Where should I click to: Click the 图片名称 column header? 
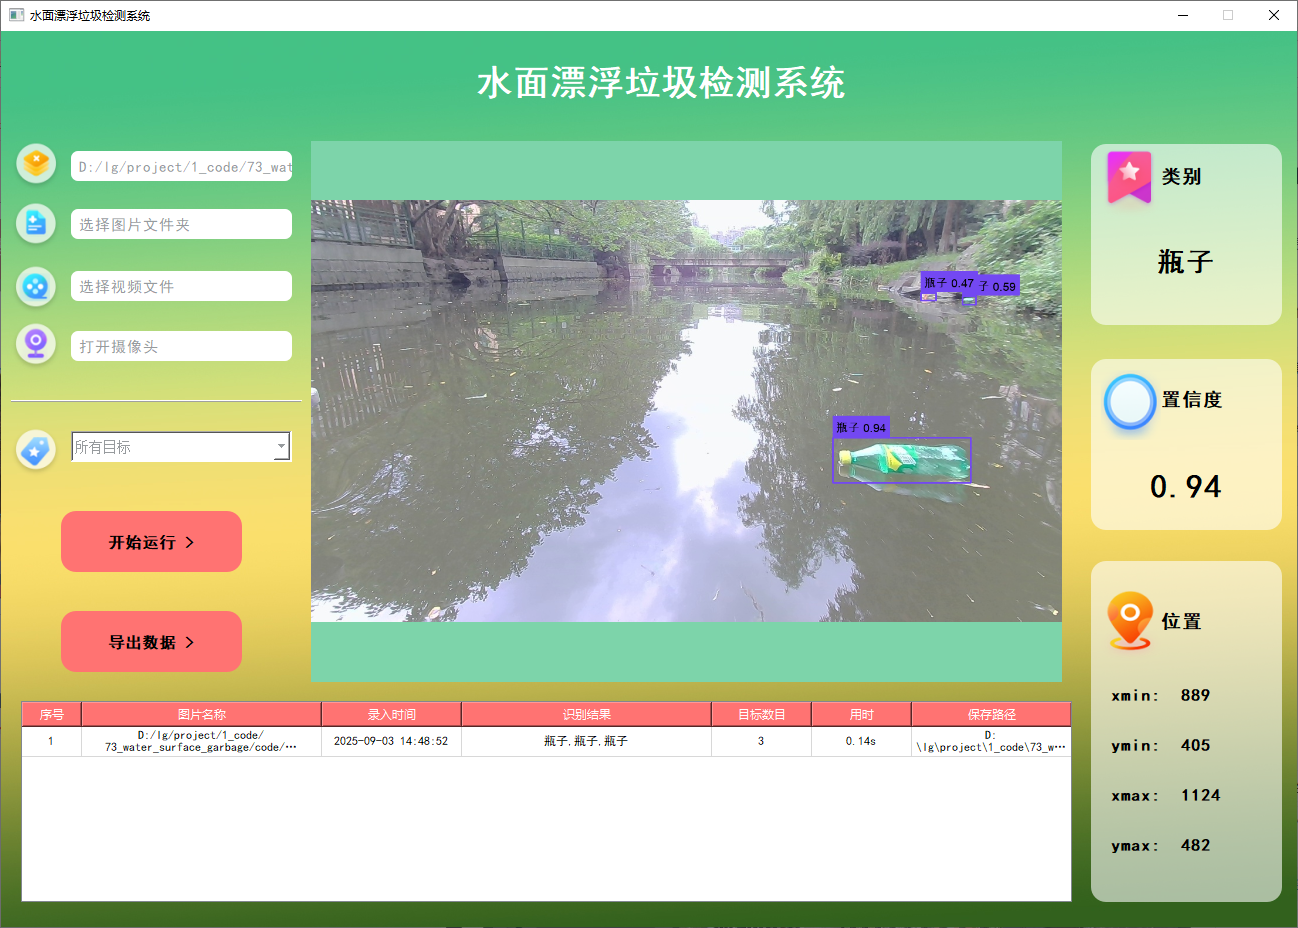[x=201, y=714]
